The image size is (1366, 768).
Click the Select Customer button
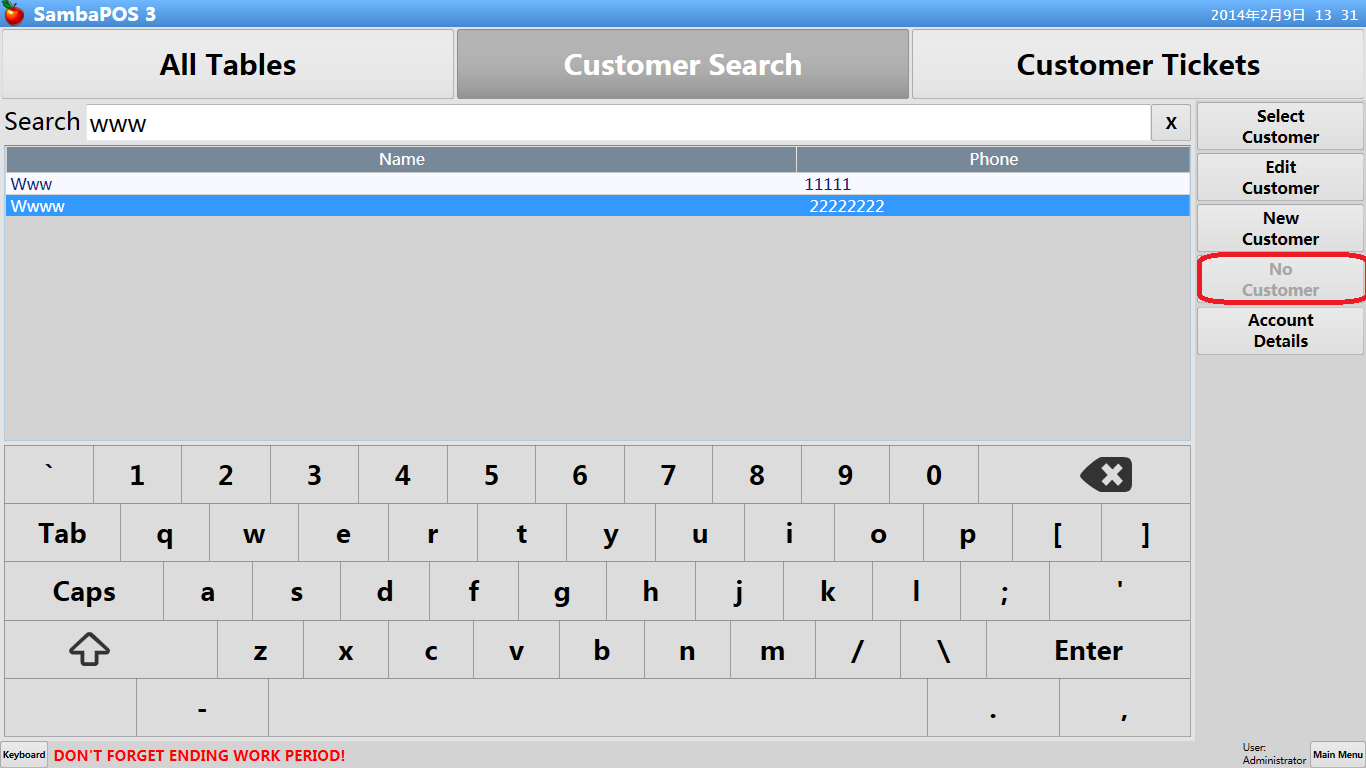(1280, 127)
